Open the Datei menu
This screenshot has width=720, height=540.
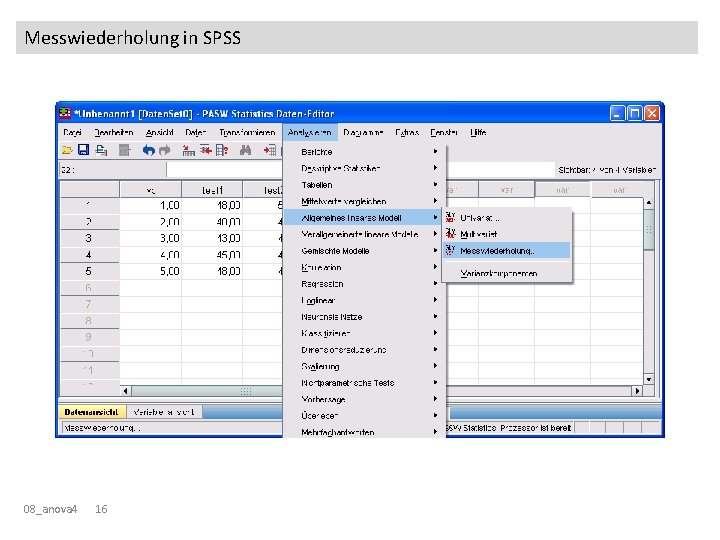(x=72, y=132)
